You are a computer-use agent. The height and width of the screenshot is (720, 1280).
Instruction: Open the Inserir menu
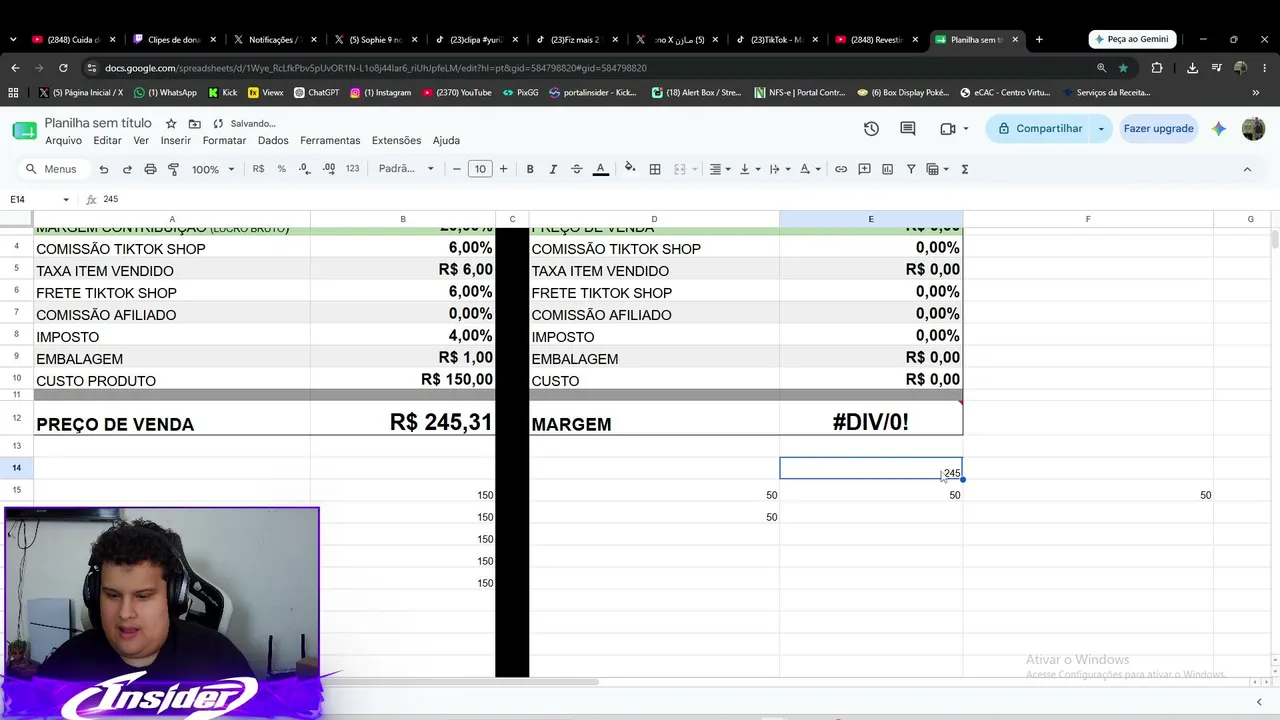(176, 140)
